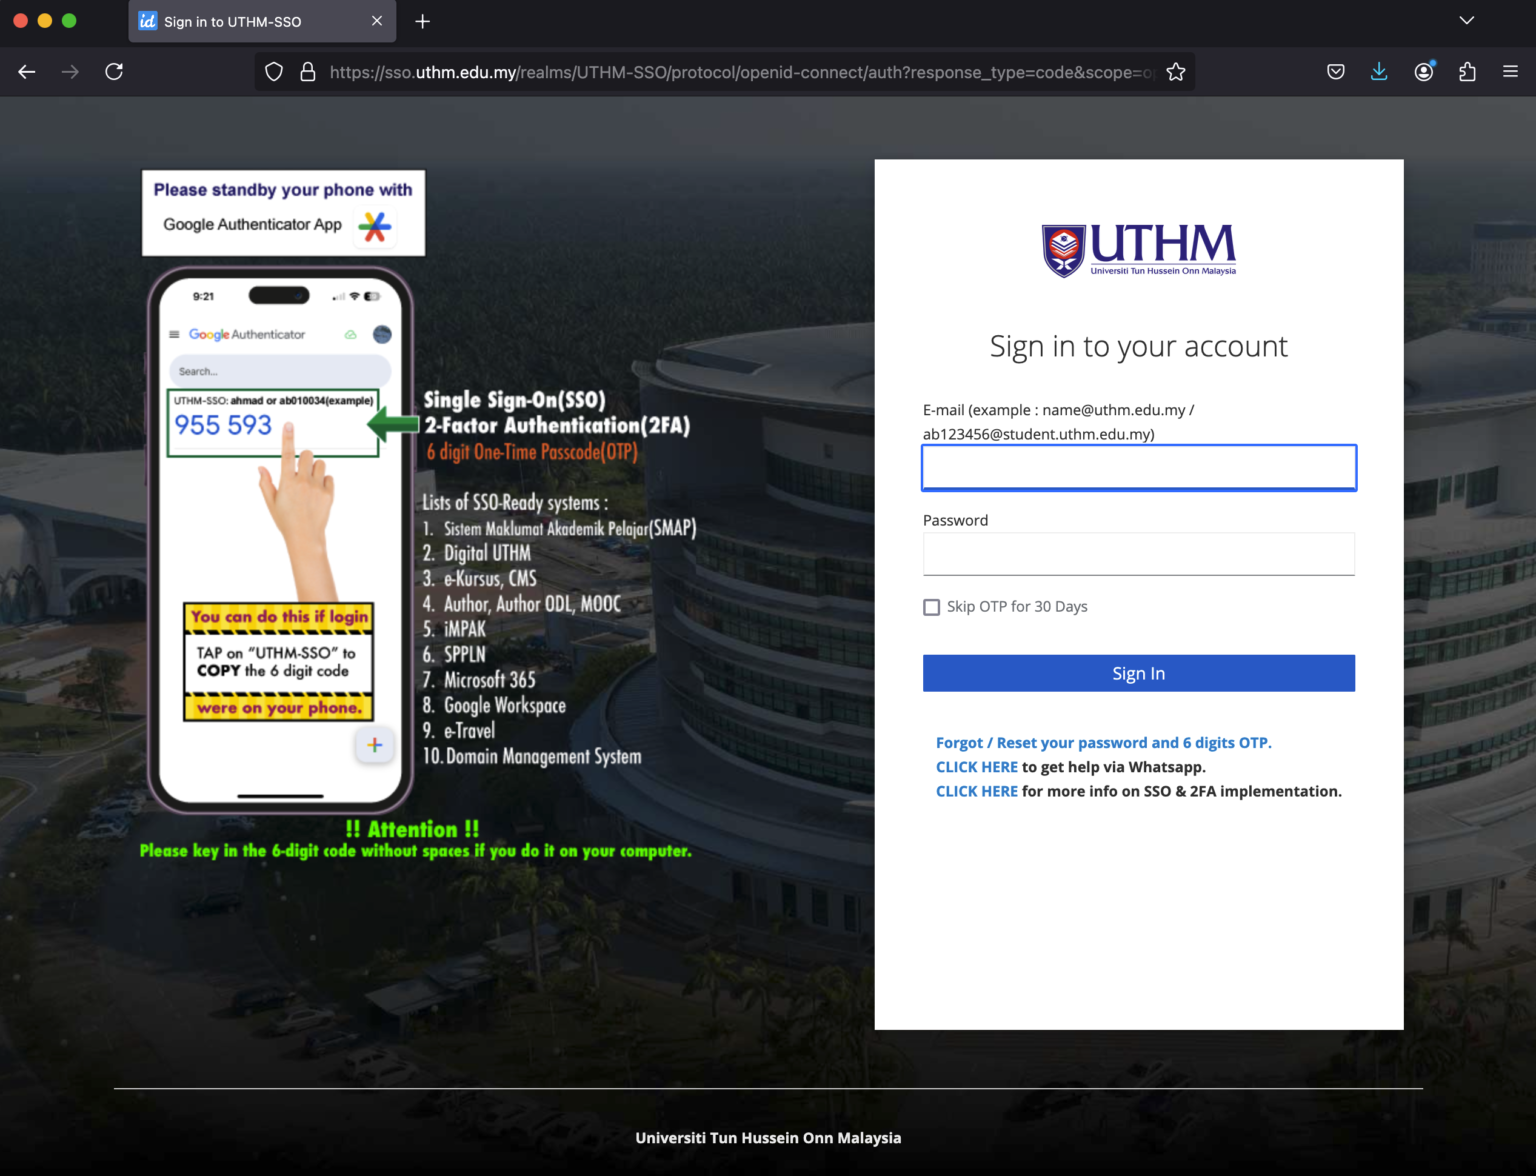
Task: Open the Downloads panel
Action: tap(1379, 71)
